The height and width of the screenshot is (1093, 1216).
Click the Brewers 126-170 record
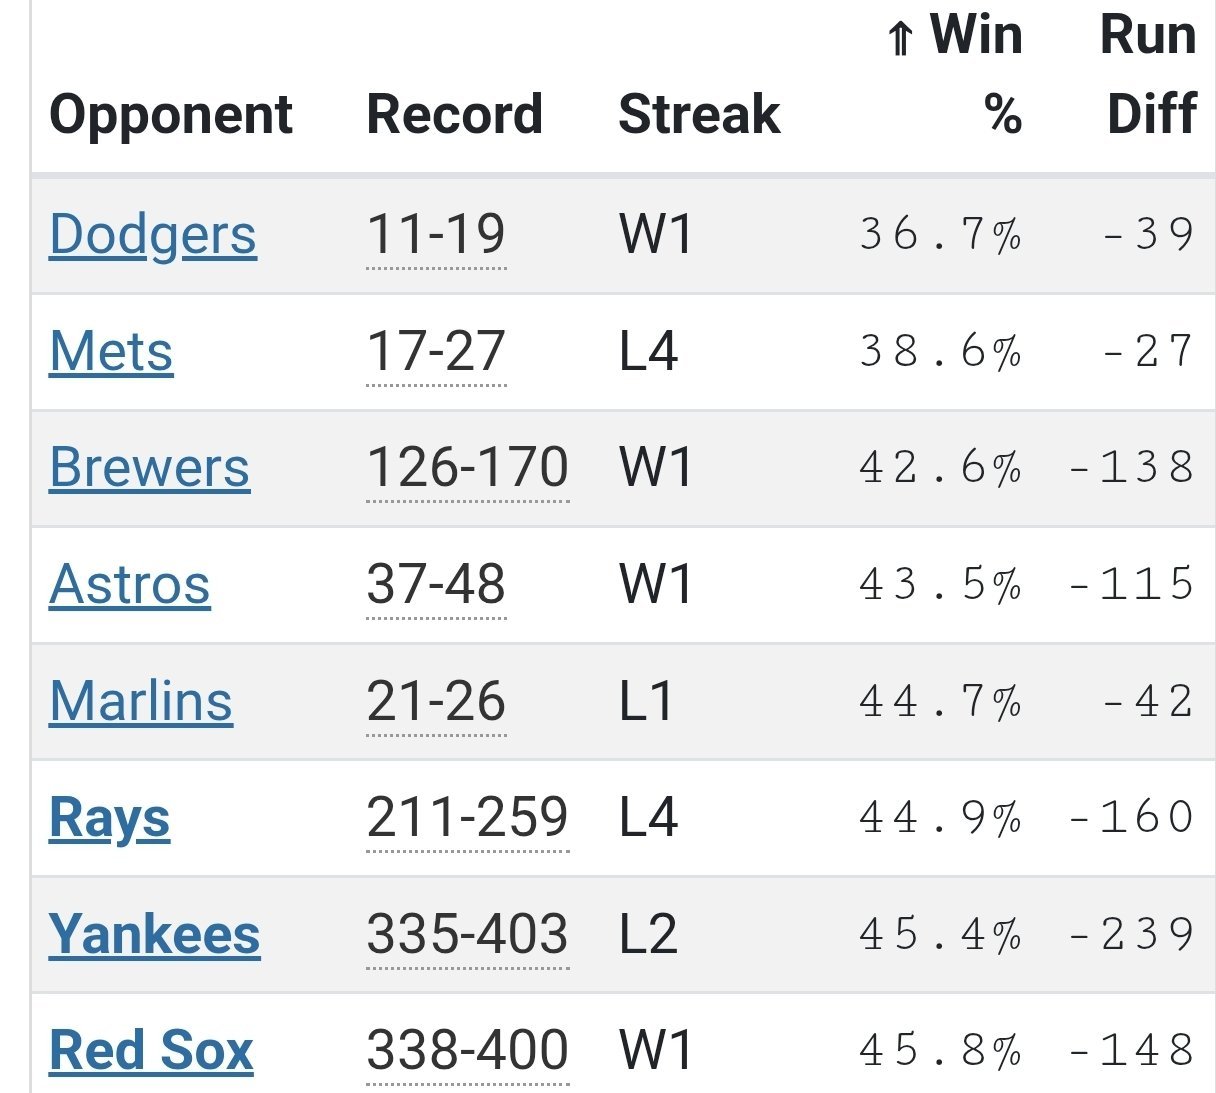point(467,468)
